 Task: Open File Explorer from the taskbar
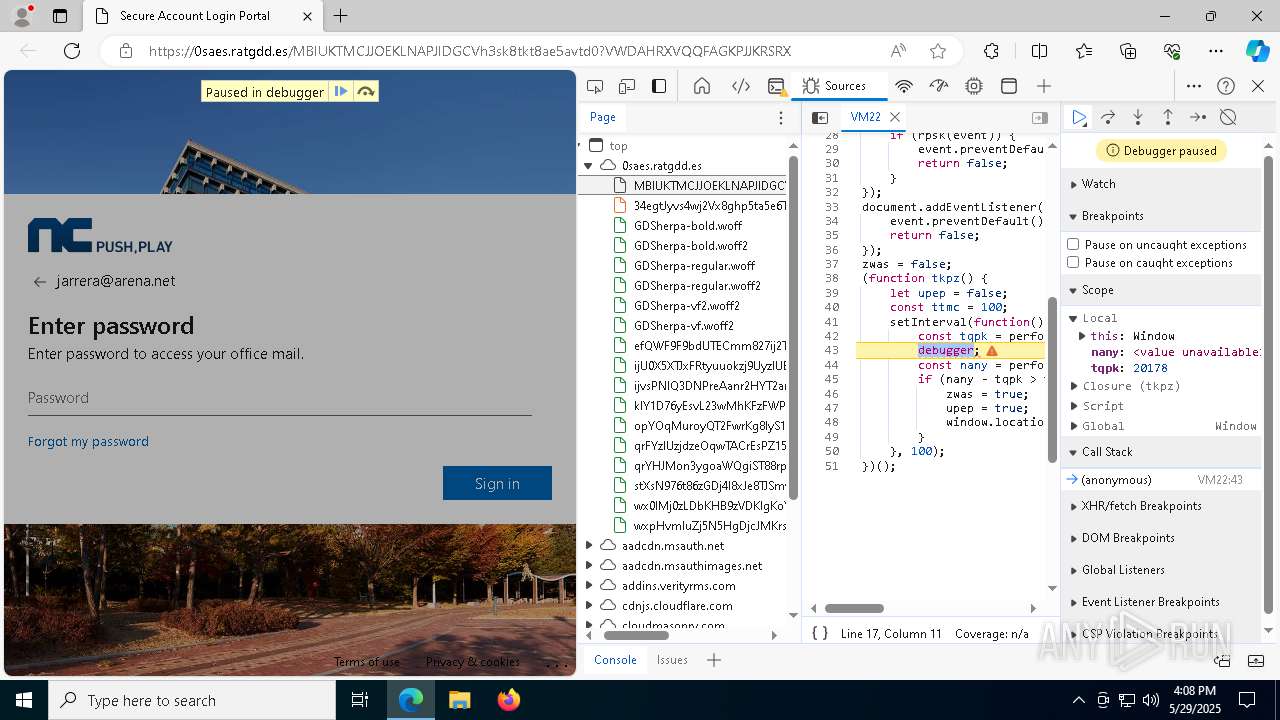tap(460, 700)
